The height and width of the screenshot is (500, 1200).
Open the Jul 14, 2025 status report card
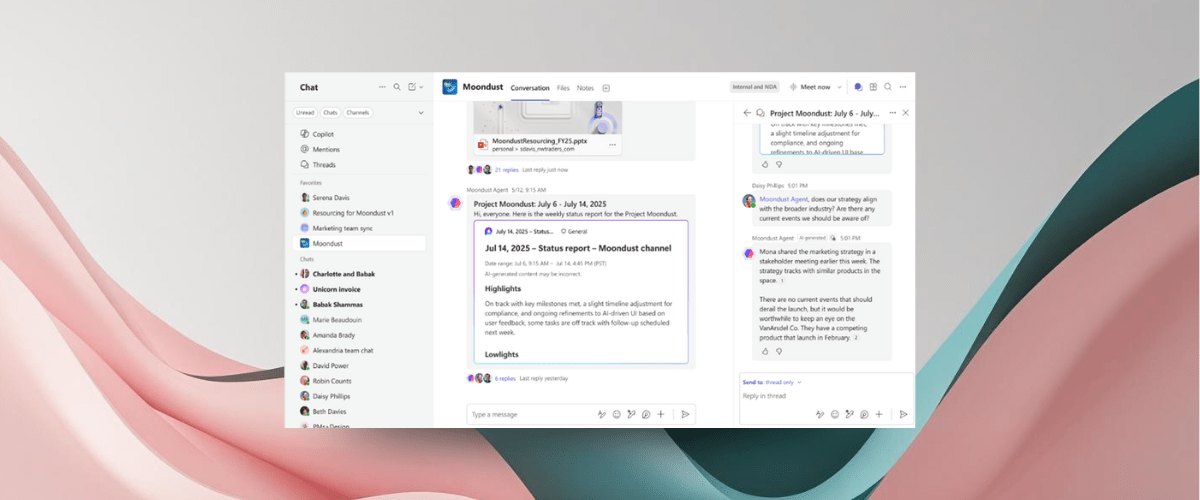pos(581,291)
